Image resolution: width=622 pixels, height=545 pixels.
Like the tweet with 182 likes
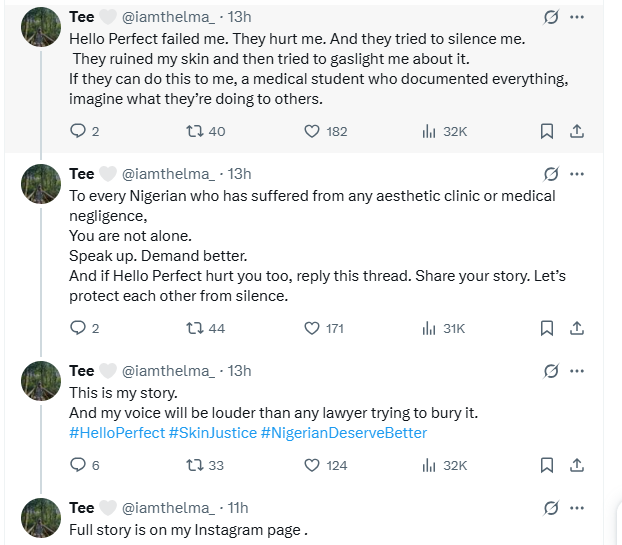point(311,131)
